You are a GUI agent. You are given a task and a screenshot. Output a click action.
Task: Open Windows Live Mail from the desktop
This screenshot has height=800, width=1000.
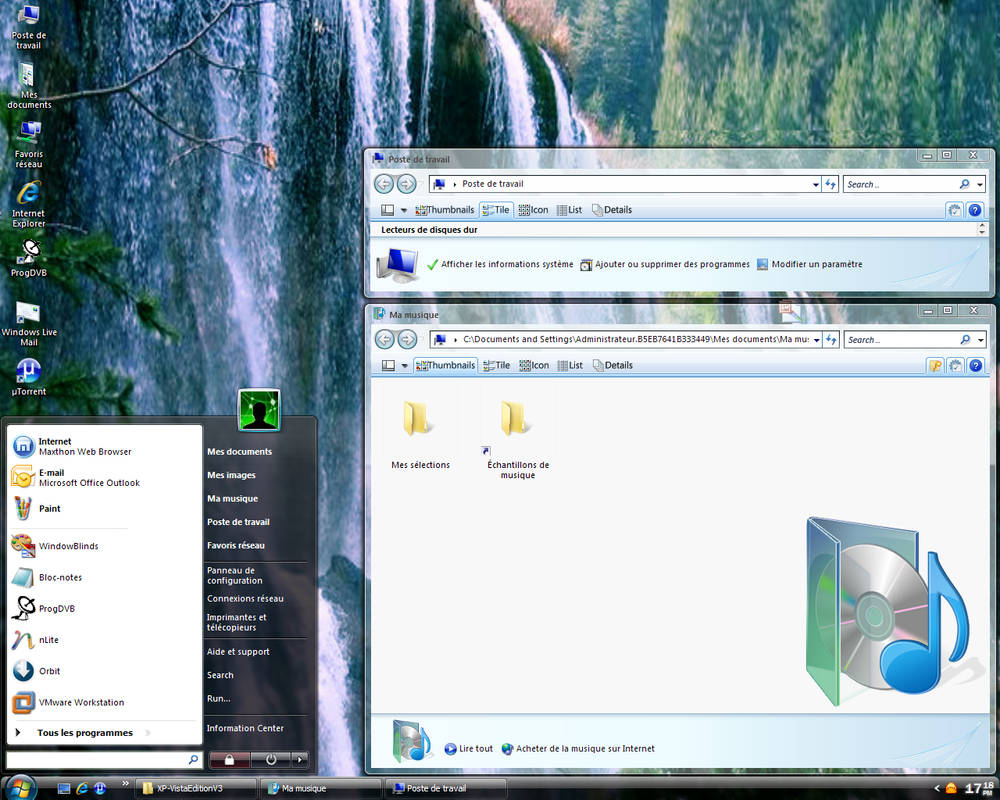(x=28, y=312)
